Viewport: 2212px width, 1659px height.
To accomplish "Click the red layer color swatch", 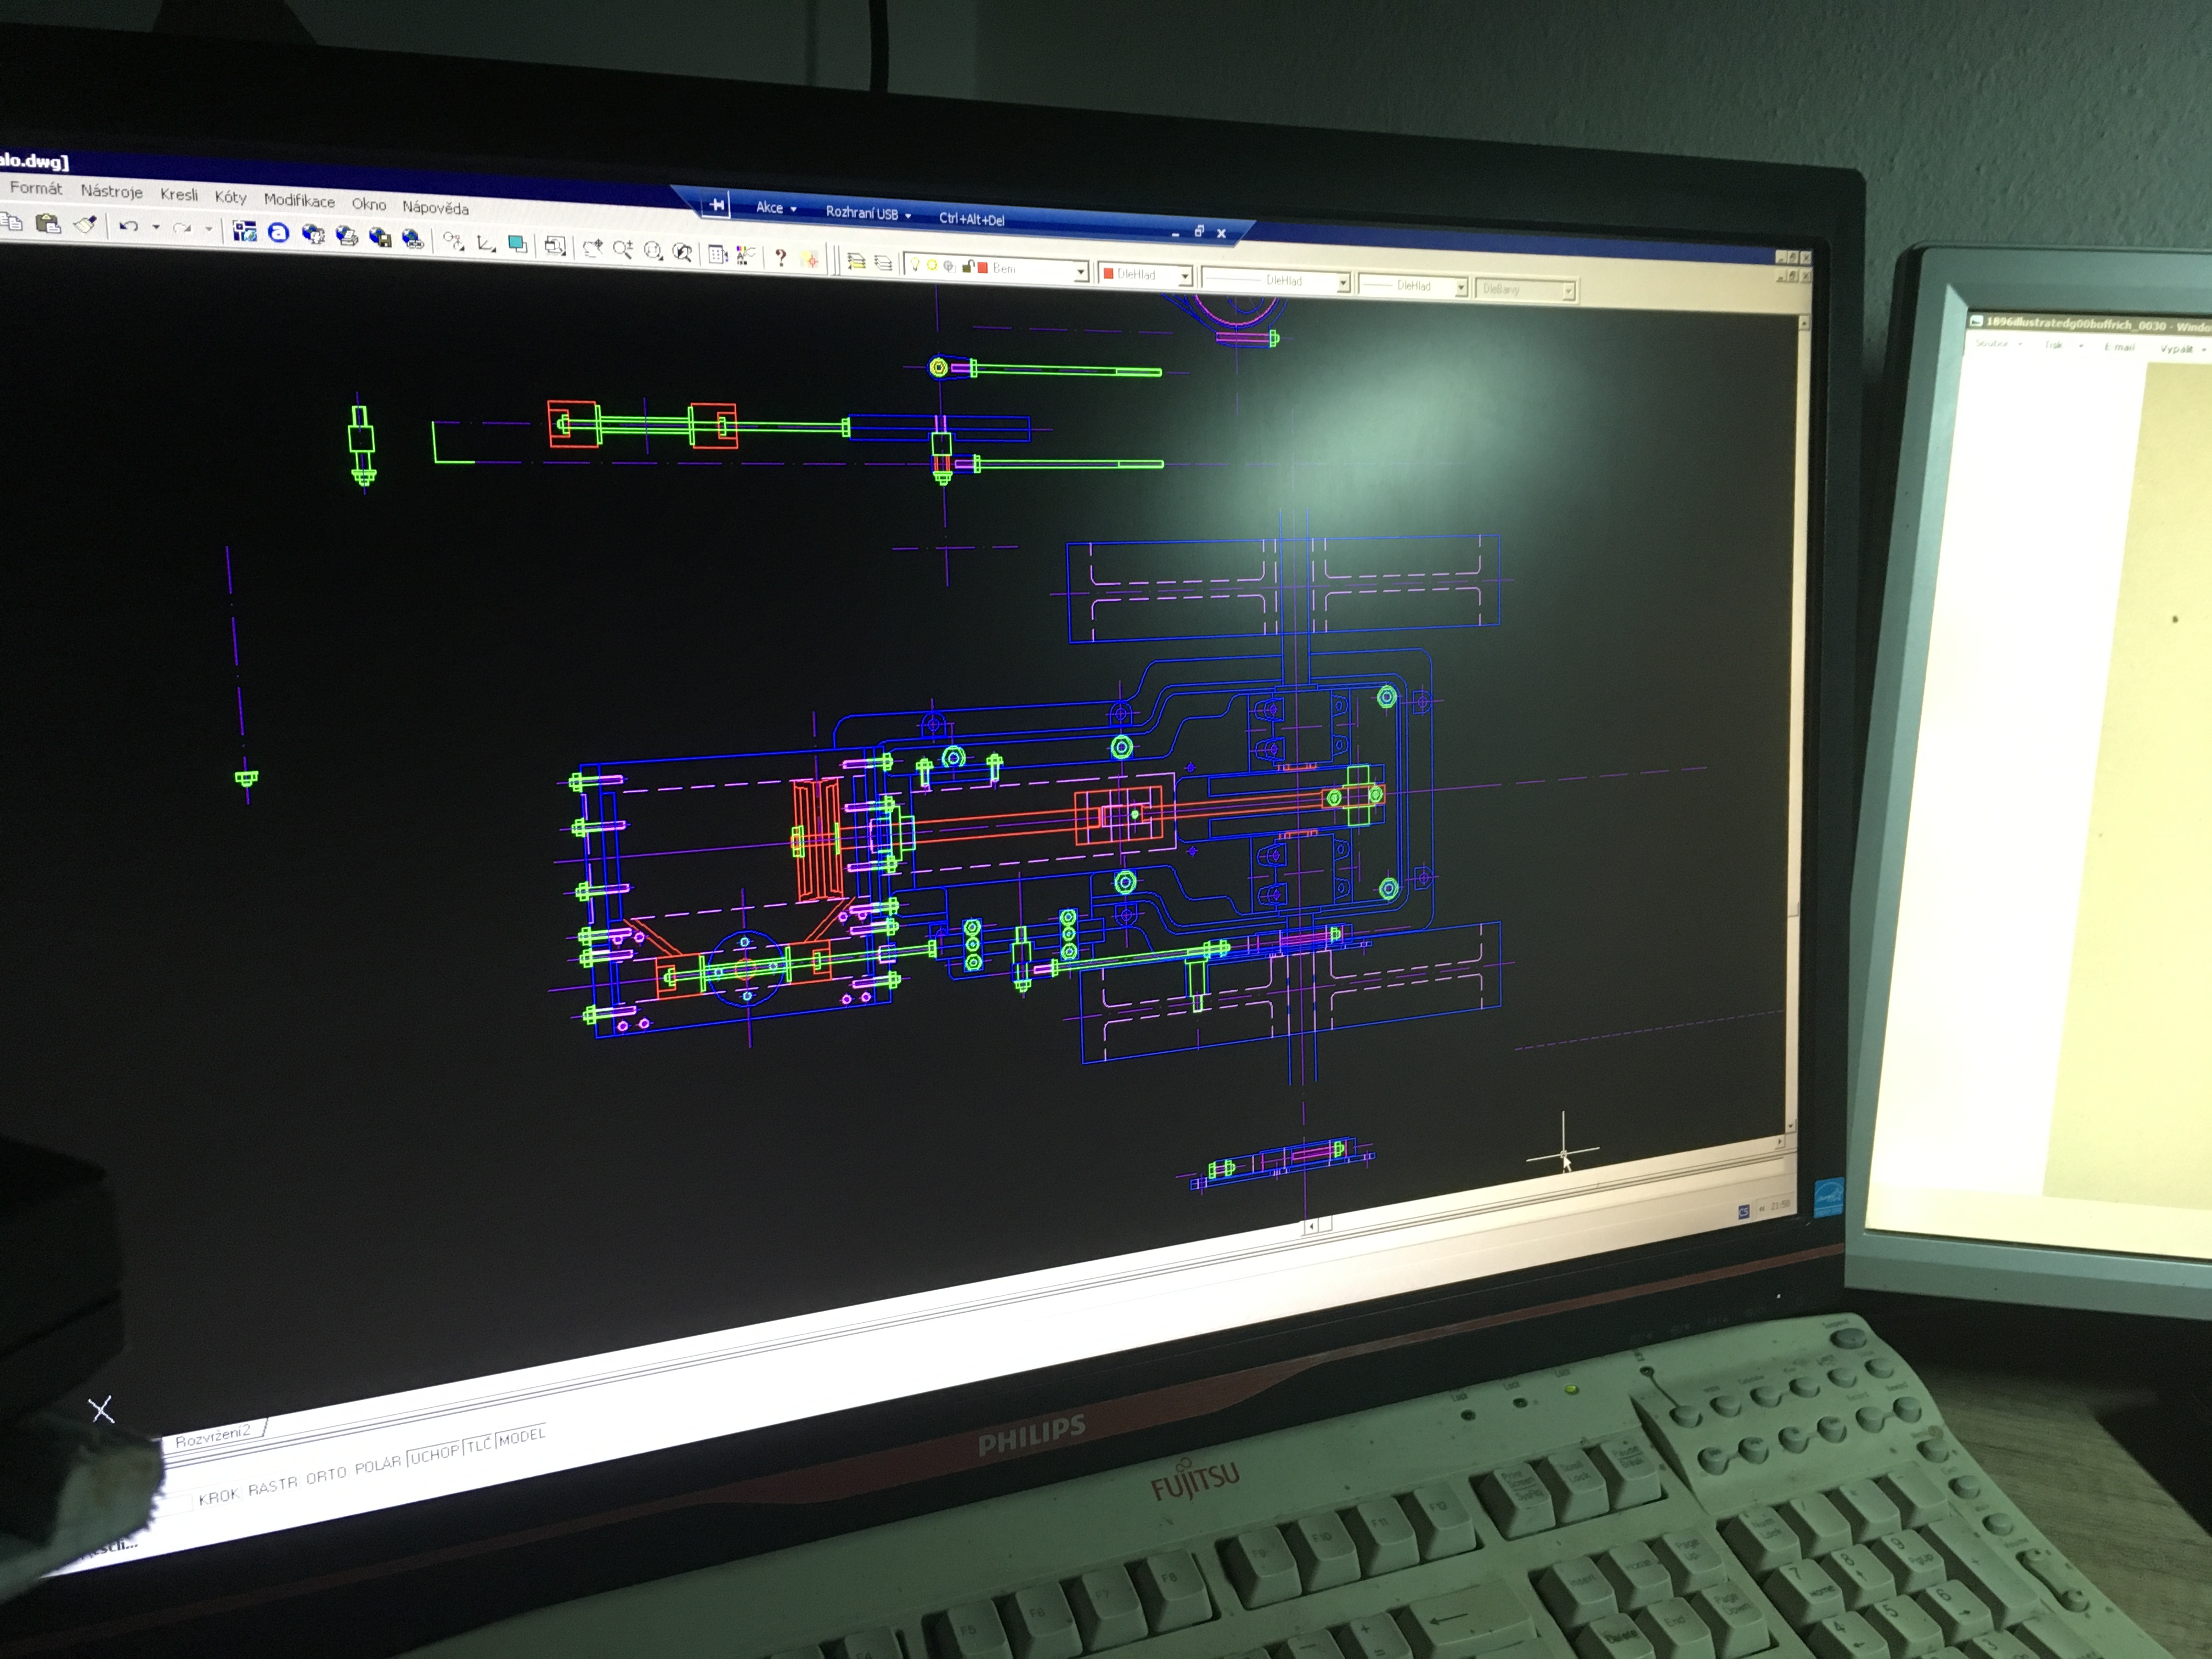I will click(x=983, y=268).
